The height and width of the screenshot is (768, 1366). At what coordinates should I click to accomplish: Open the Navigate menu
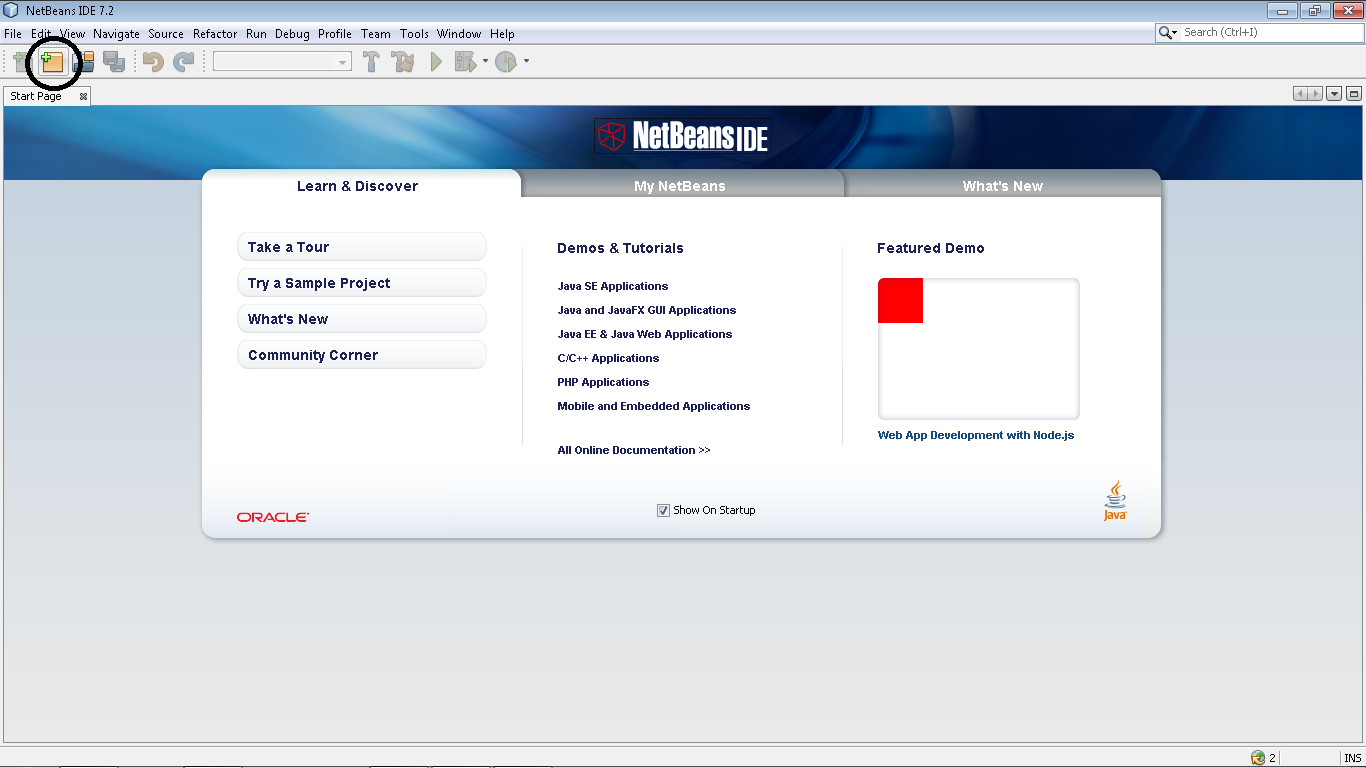click(117, 34)
